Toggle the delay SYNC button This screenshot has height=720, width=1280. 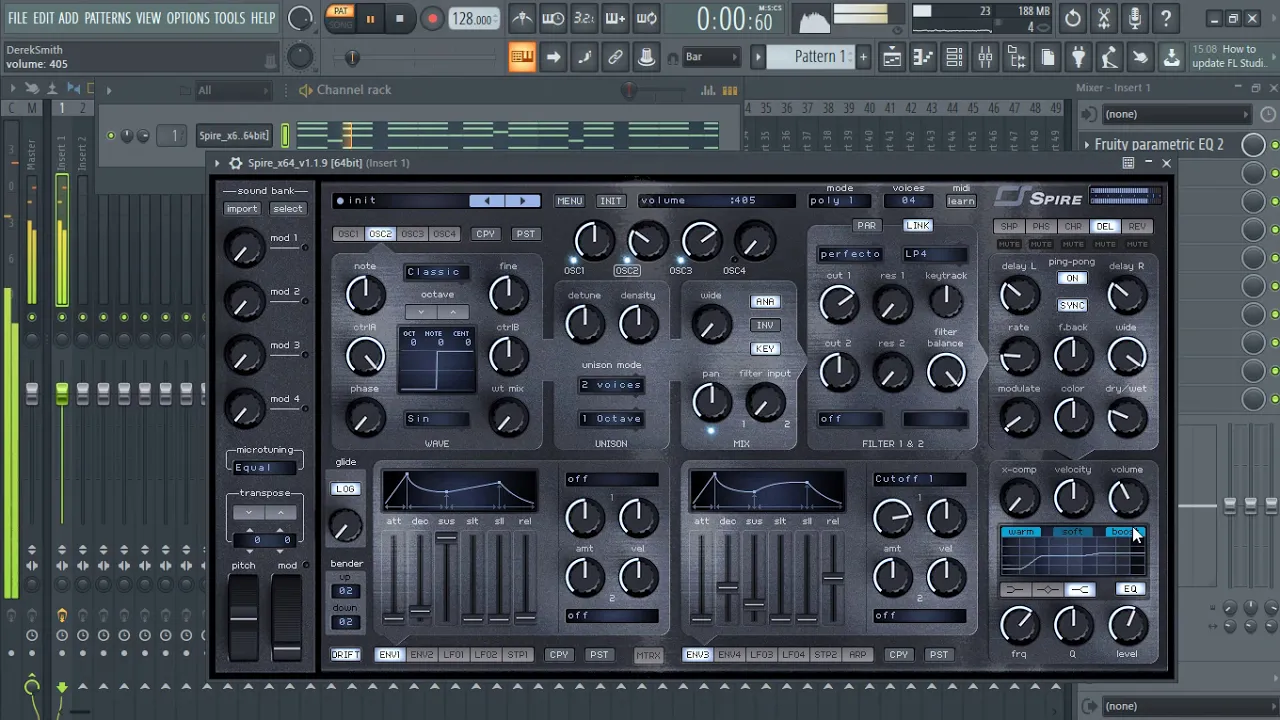tap(1072, 306)
